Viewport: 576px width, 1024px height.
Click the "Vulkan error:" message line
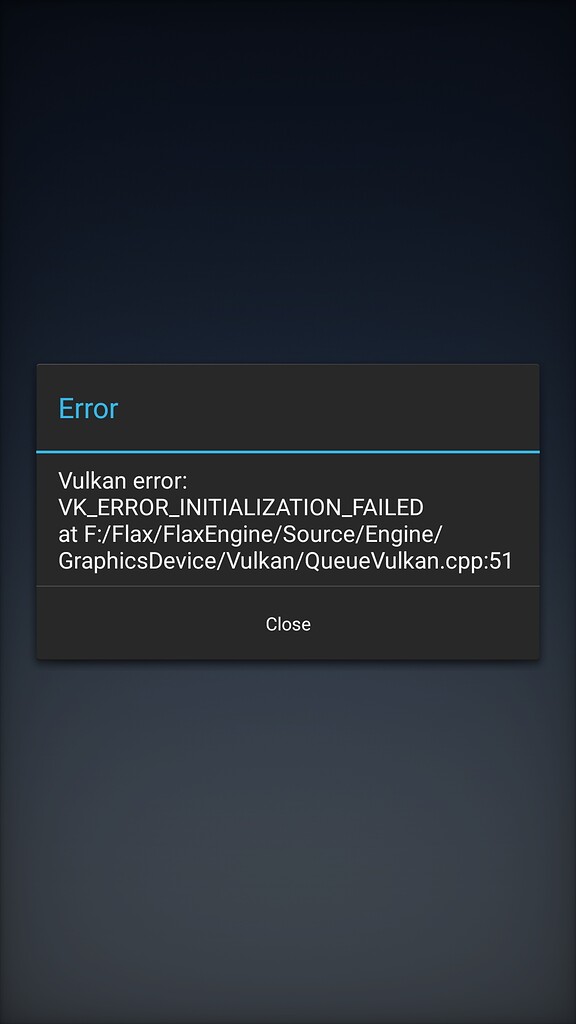(x=123, y=481)
